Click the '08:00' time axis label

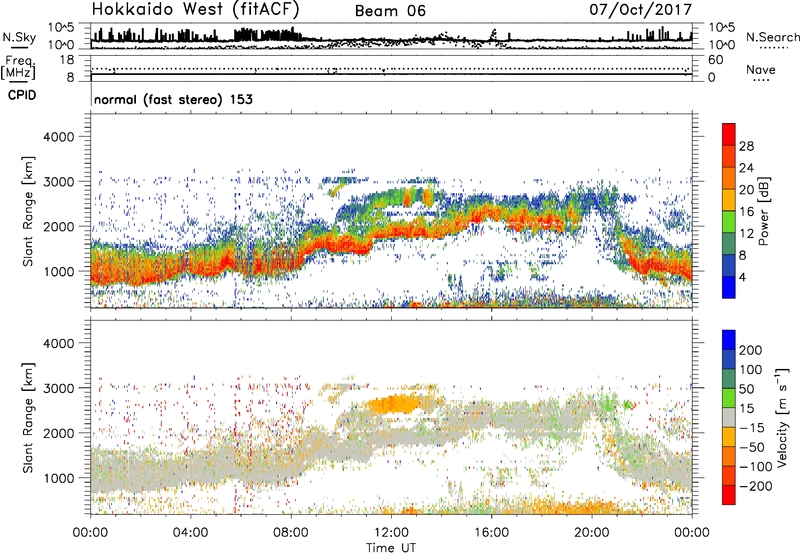(291, 533)
